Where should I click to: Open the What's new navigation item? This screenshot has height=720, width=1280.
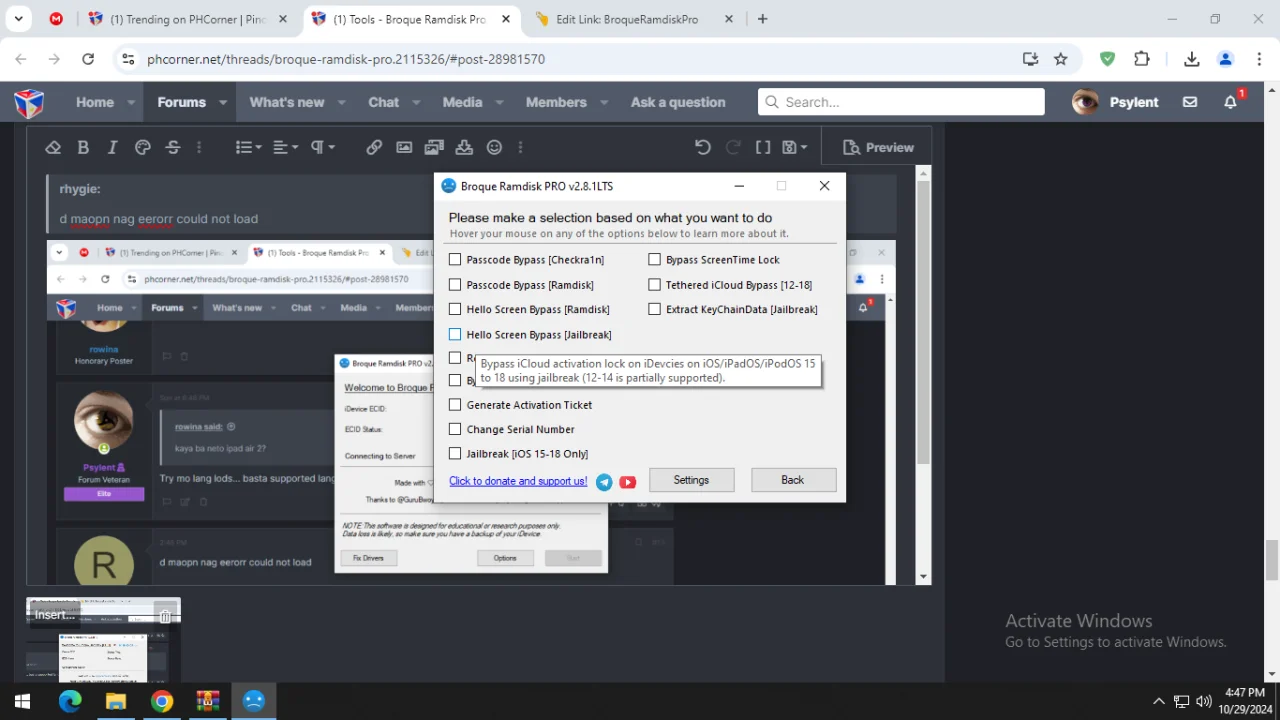(x=287, y=102)
